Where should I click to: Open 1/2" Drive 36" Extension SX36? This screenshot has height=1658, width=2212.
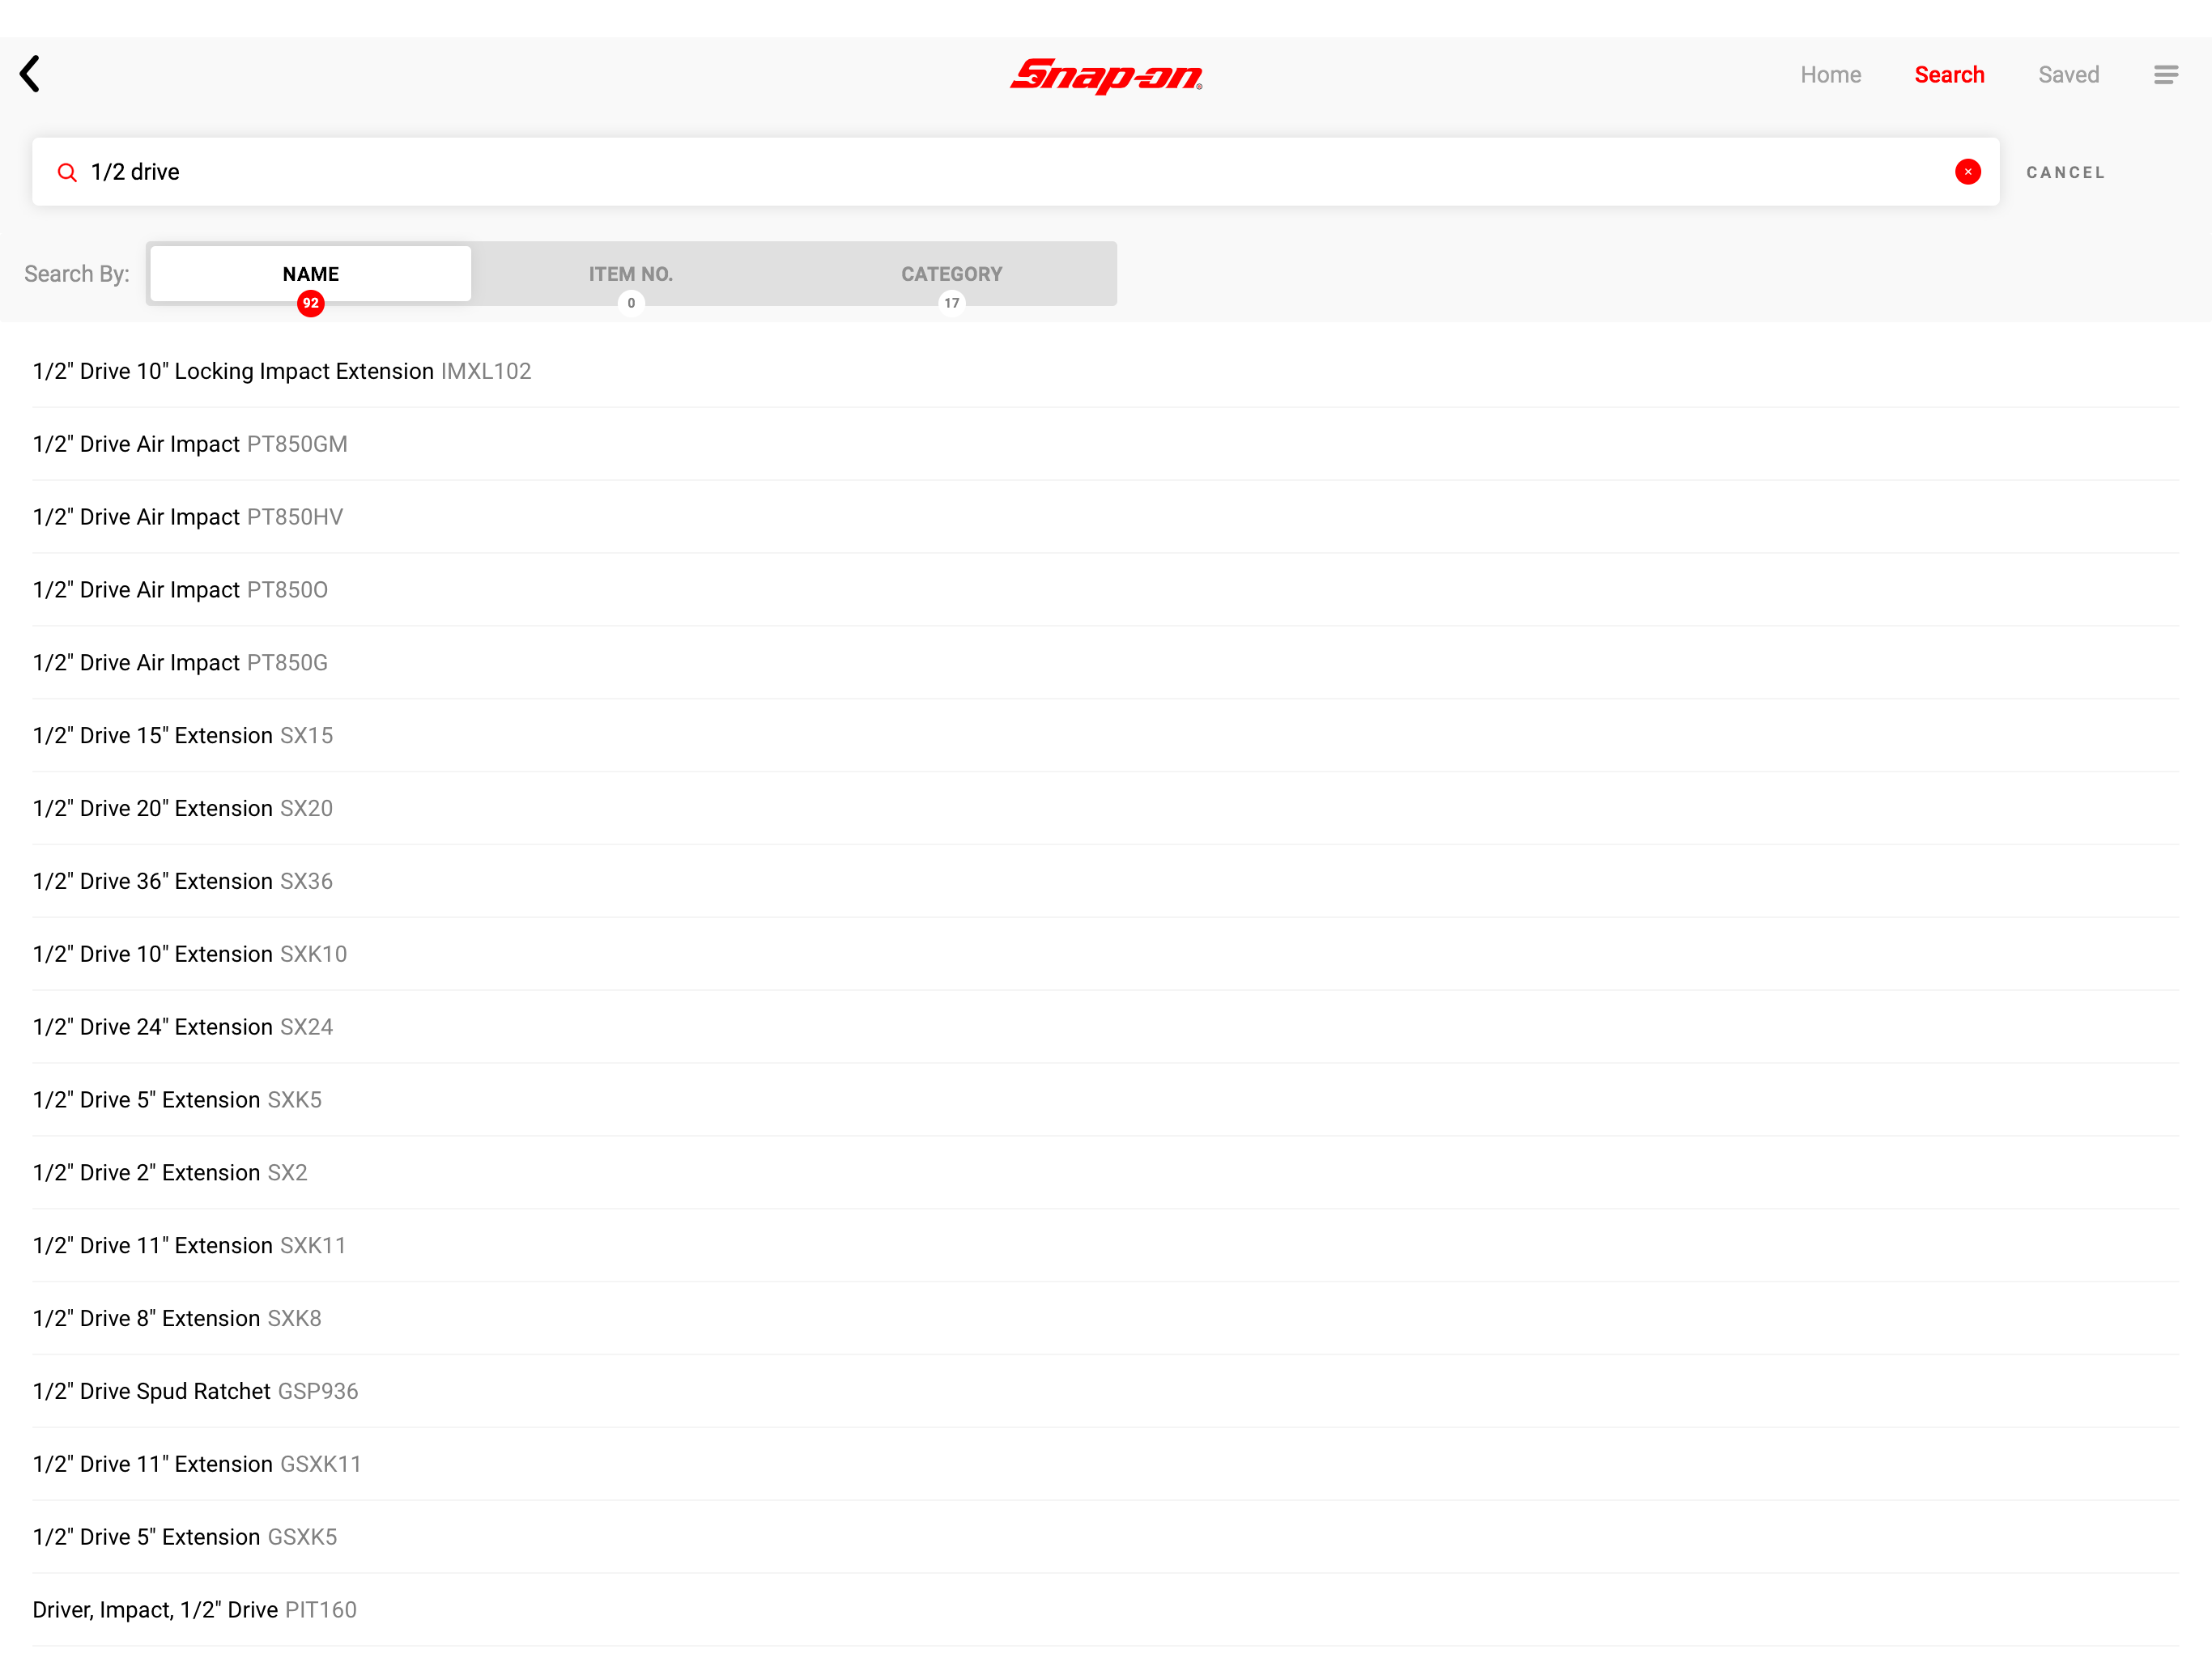pos(183,881)
